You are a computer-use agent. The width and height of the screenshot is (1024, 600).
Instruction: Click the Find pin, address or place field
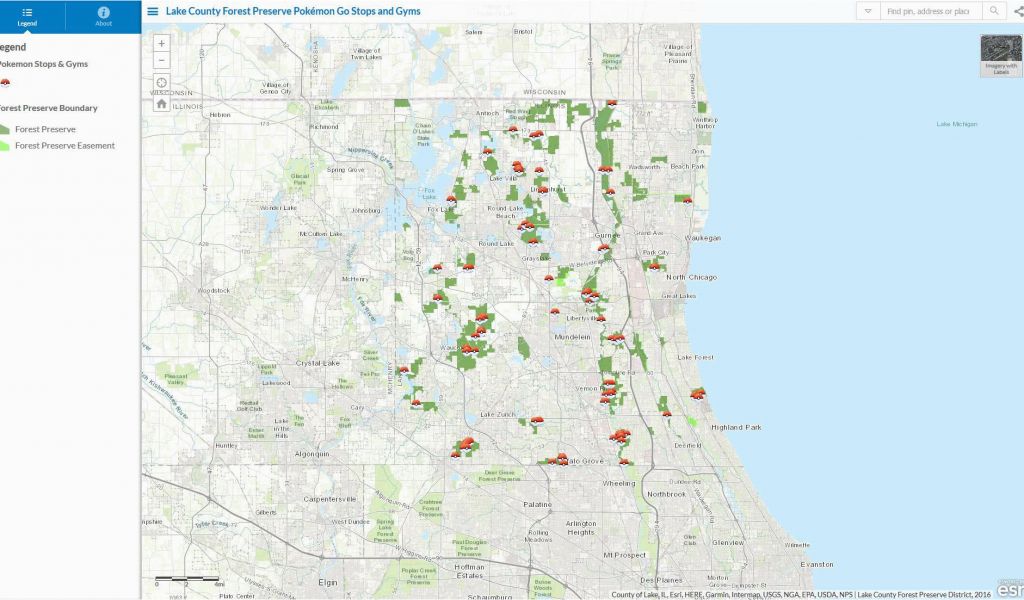930,11
